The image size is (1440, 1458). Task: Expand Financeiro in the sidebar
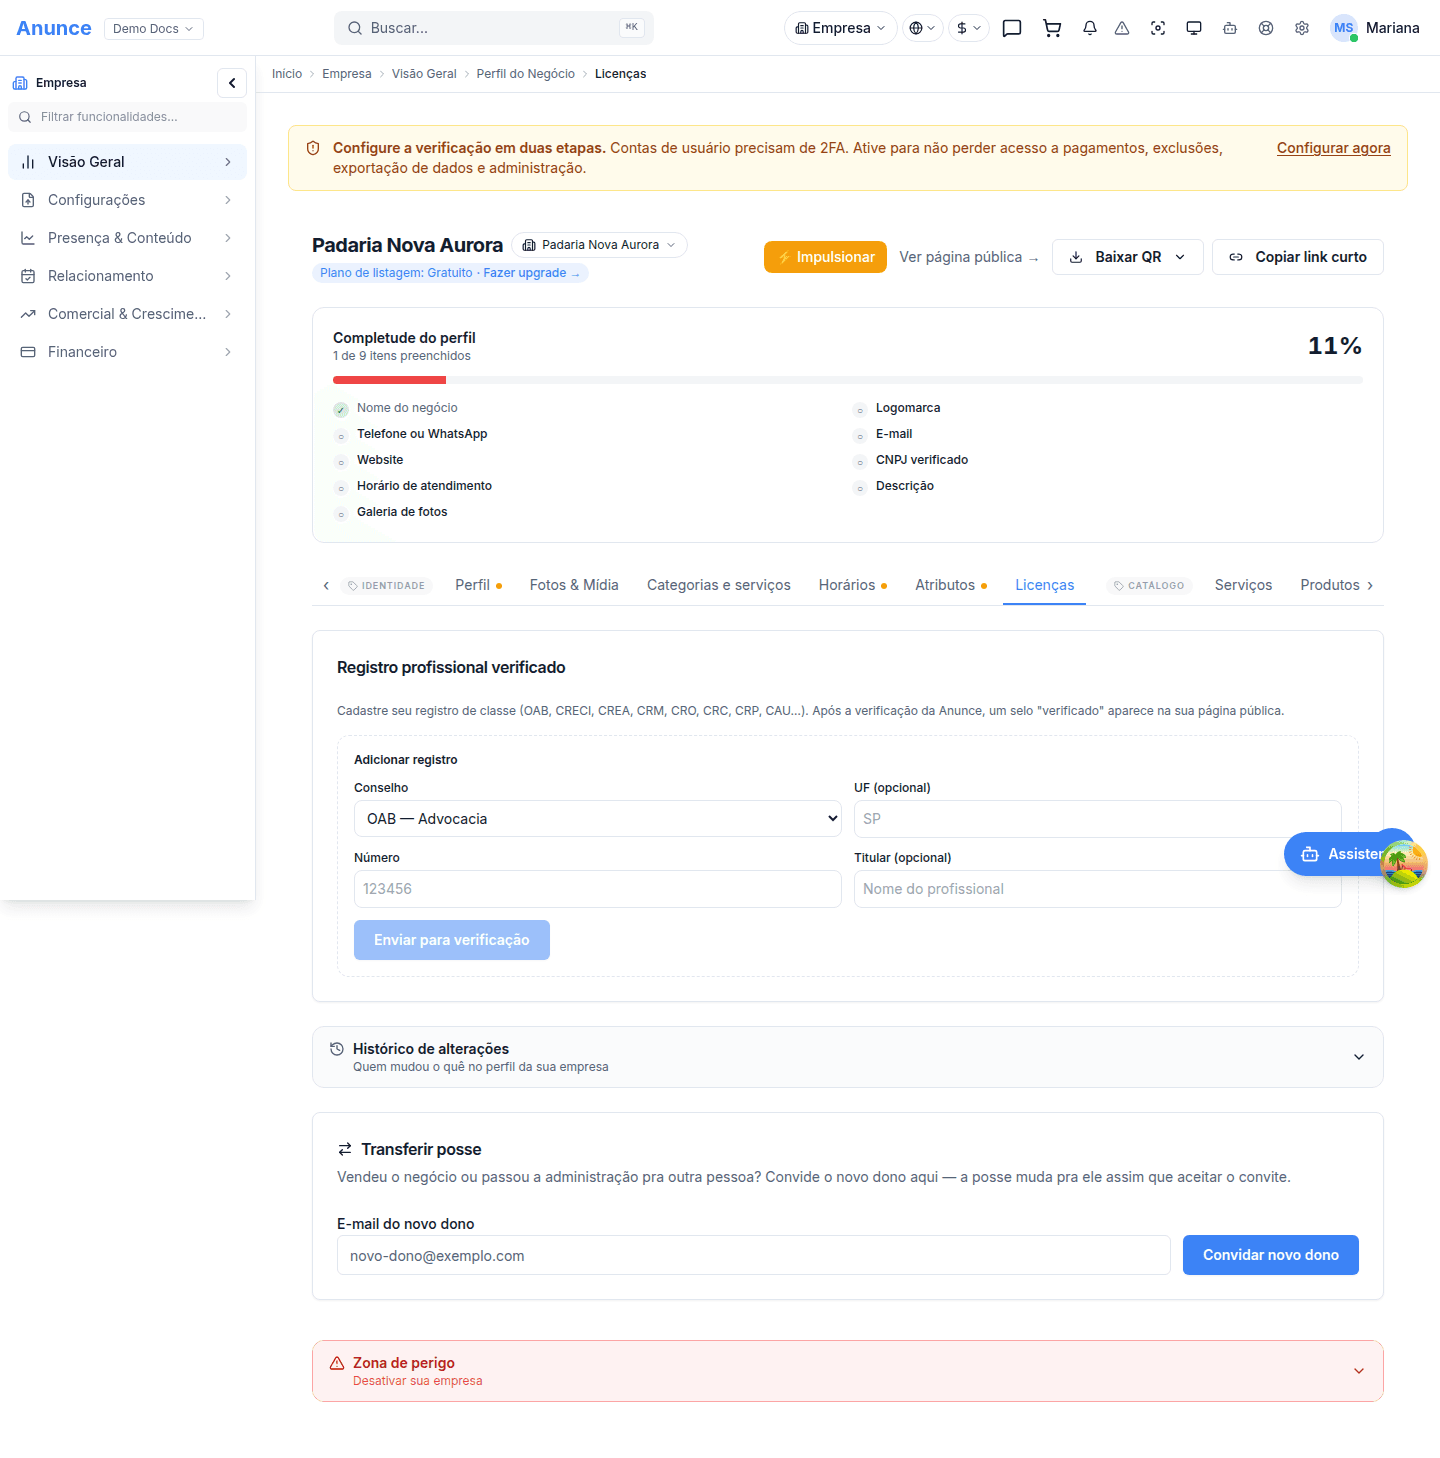[x=127, y=352]
